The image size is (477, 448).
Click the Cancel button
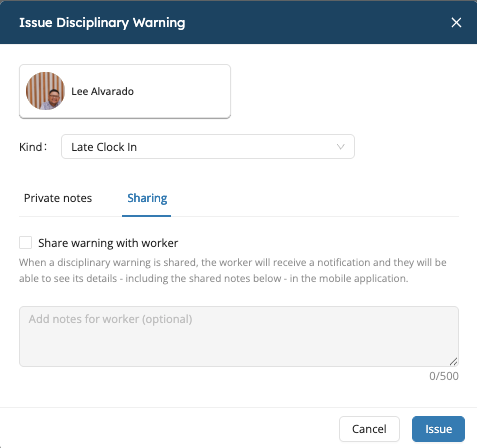pos(369,429)
